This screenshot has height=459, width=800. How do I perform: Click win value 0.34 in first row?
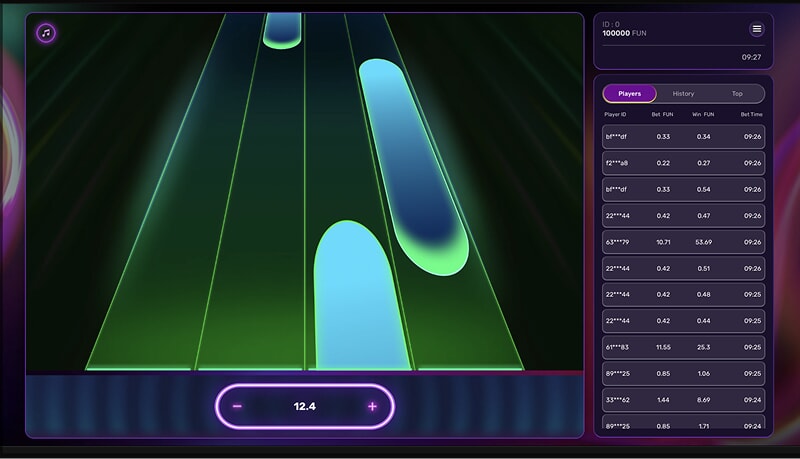[x=704, y=137]
